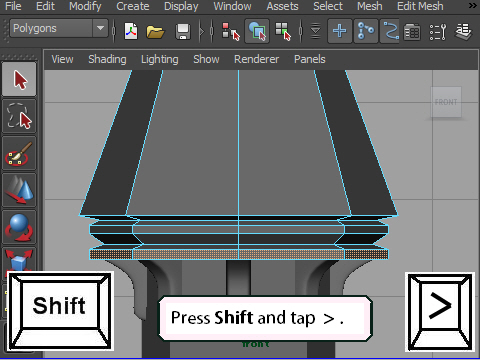Save the scene with the floppy icon
This screenshot has width=480, height=360.
[x=183, y=32]
